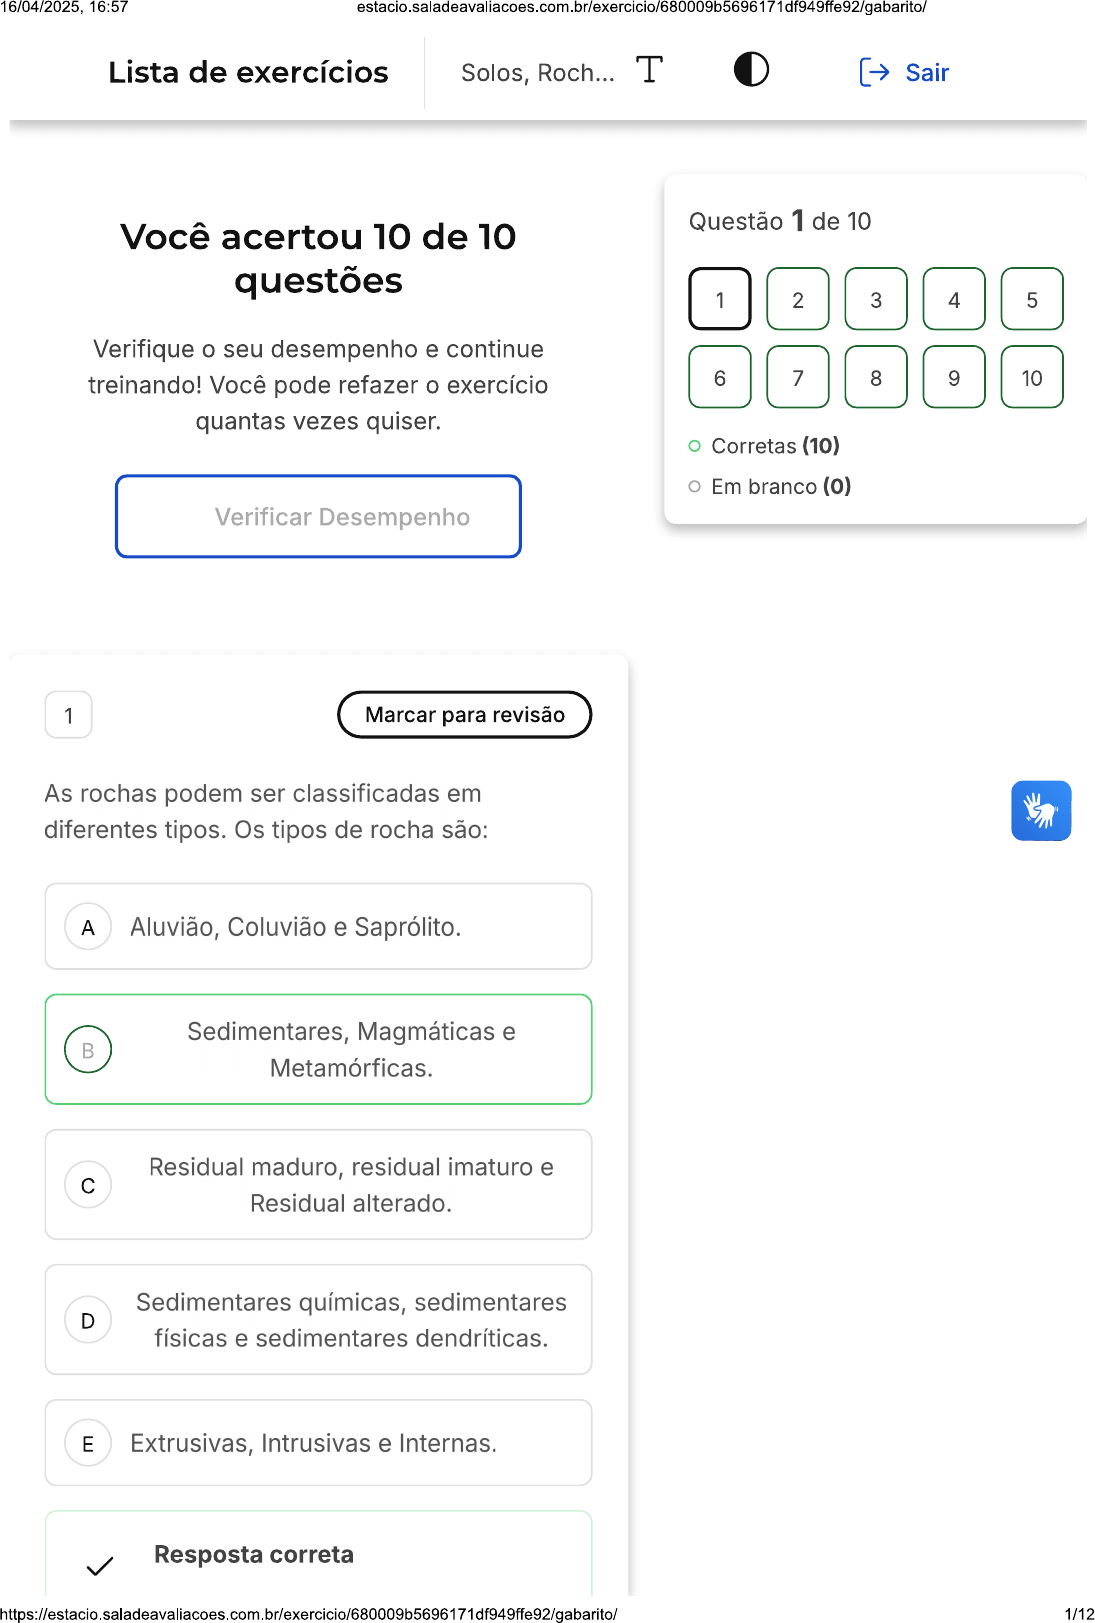The height and width of the screenshot is (1623, 1095).
Task: Go to question 5 in navigator
Action: pos(1032,299)
